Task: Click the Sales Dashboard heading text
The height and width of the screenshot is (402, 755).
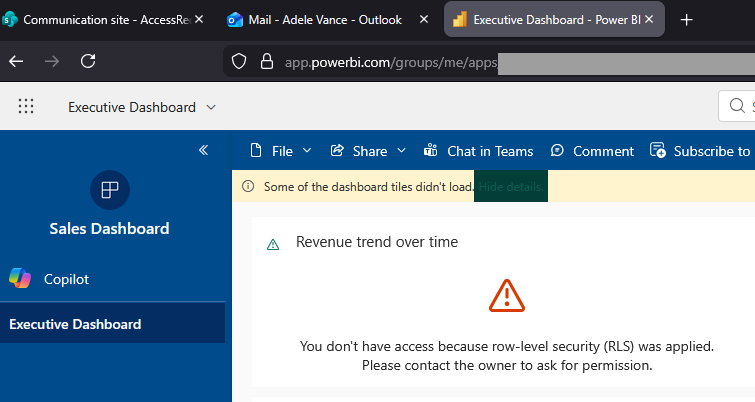Action: pos(109,228)
